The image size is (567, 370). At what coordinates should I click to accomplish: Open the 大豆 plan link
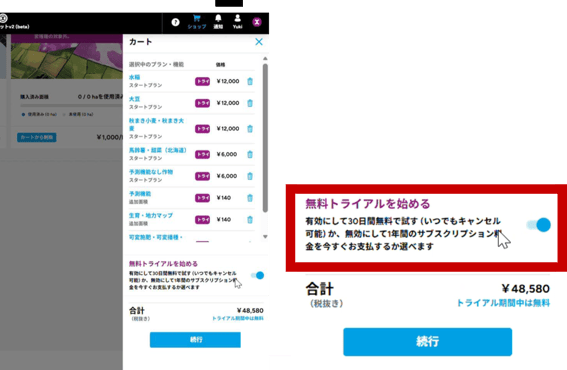[x=135, y=99]
